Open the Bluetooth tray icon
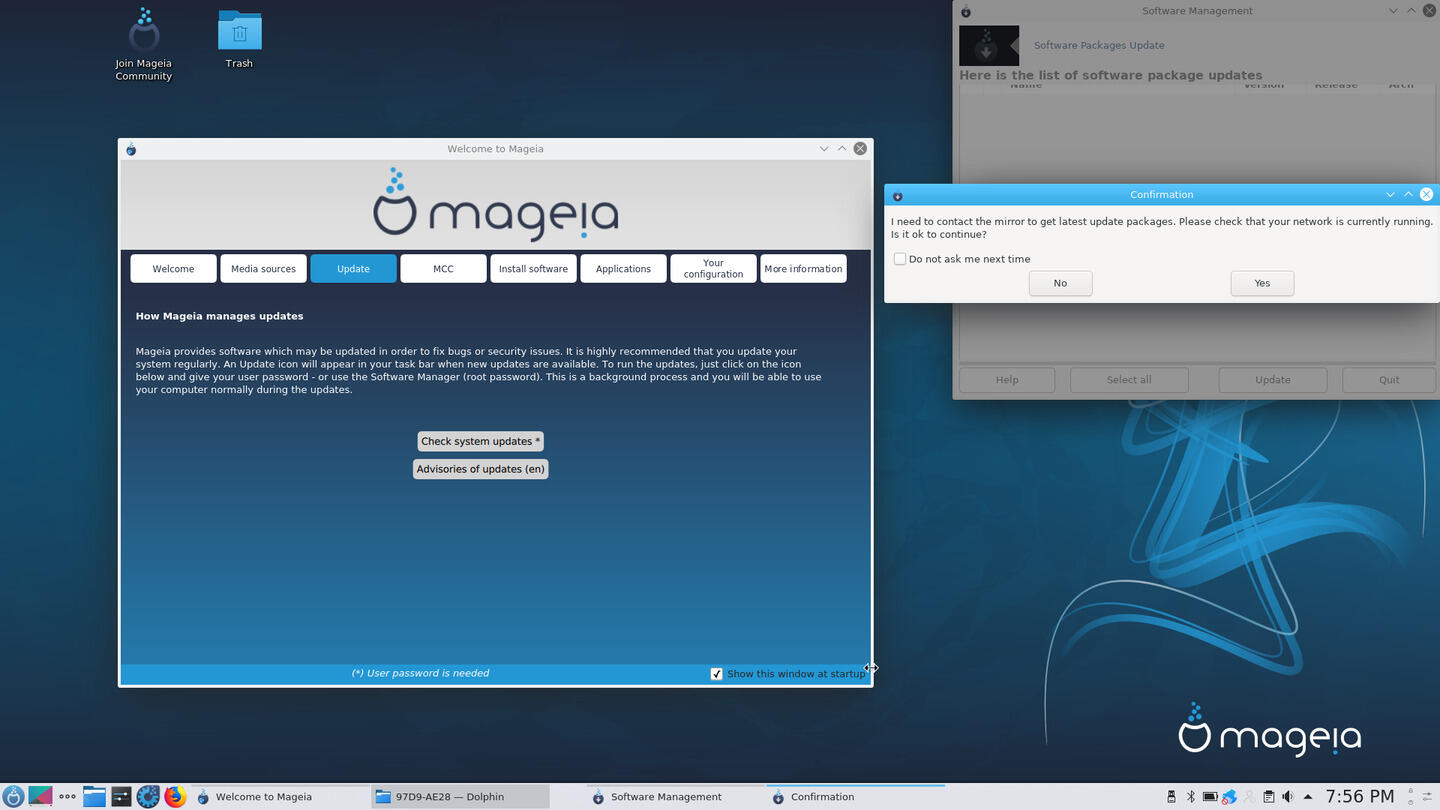The height and width of the screenshot is (810, 1440). pos(1190,797)
